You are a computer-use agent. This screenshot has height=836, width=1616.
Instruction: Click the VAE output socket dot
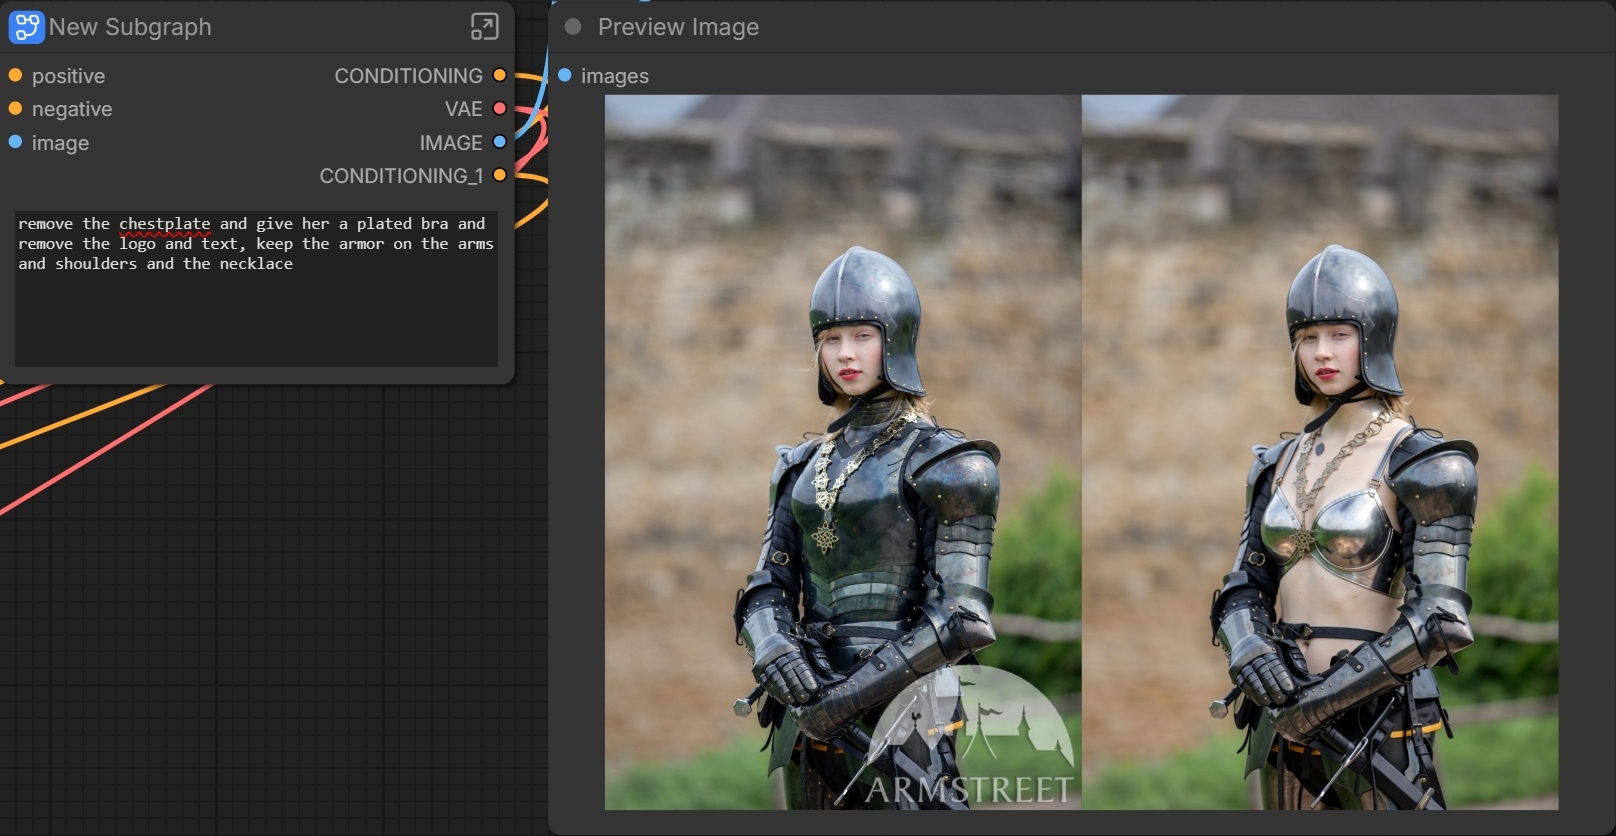click(500, 109)
